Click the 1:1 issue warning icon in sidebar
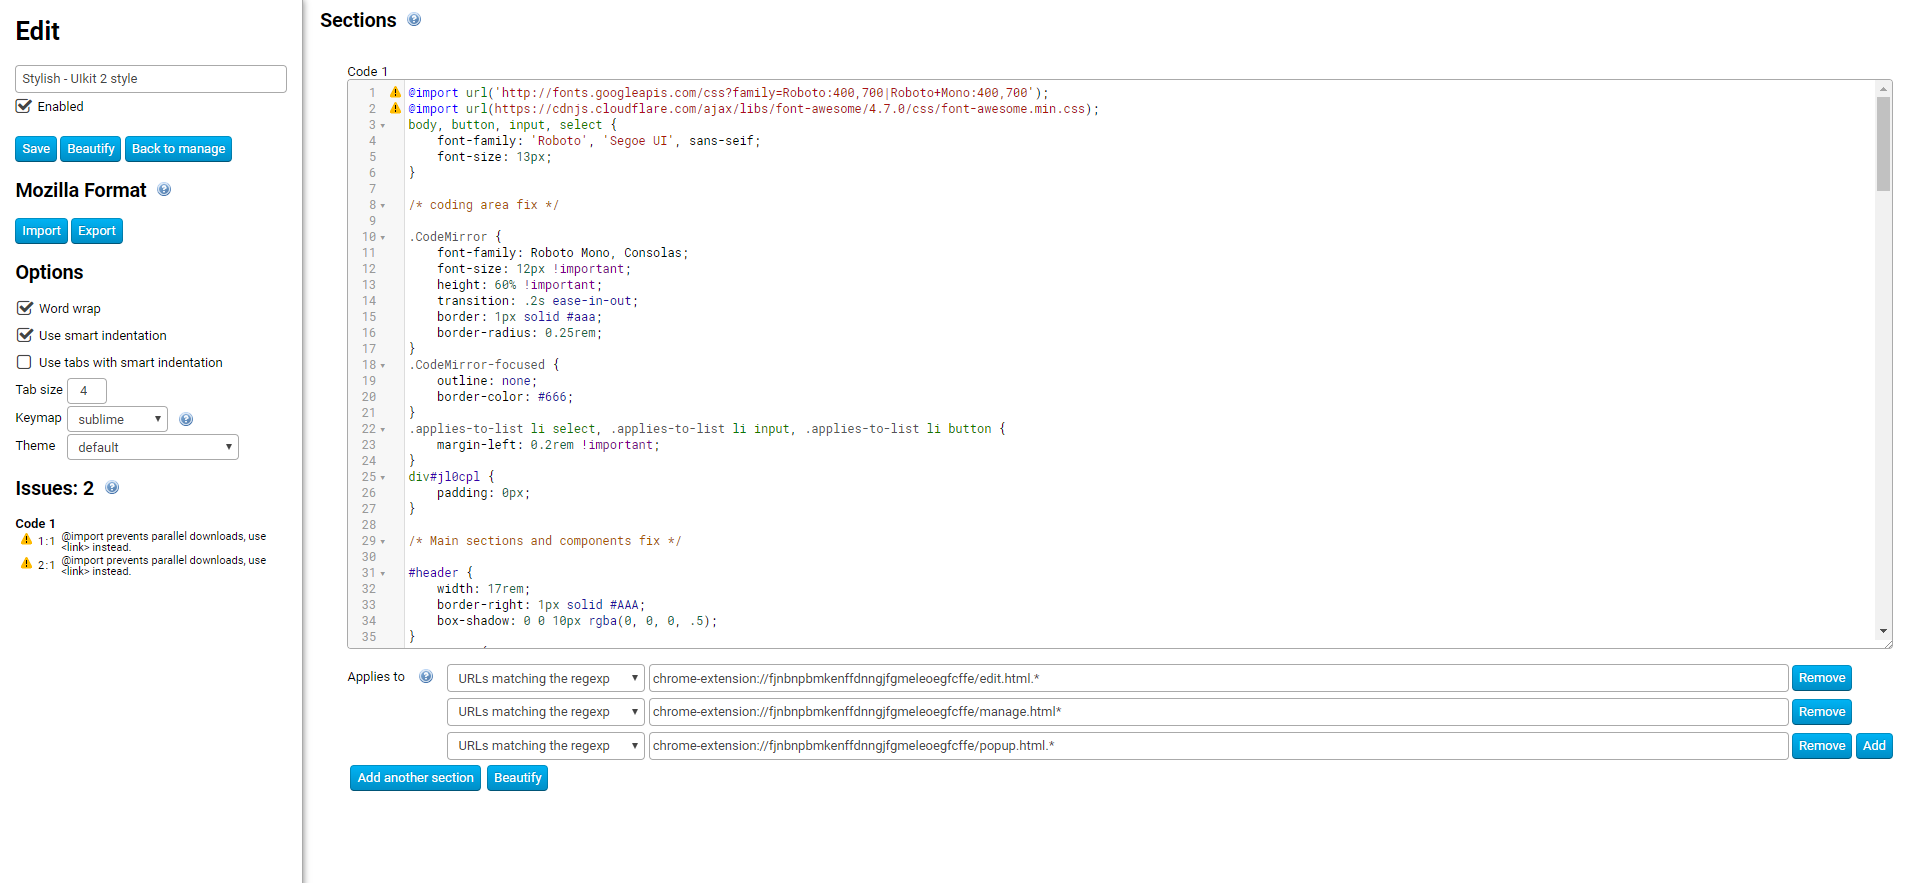1919x883 pixels. 27,540
